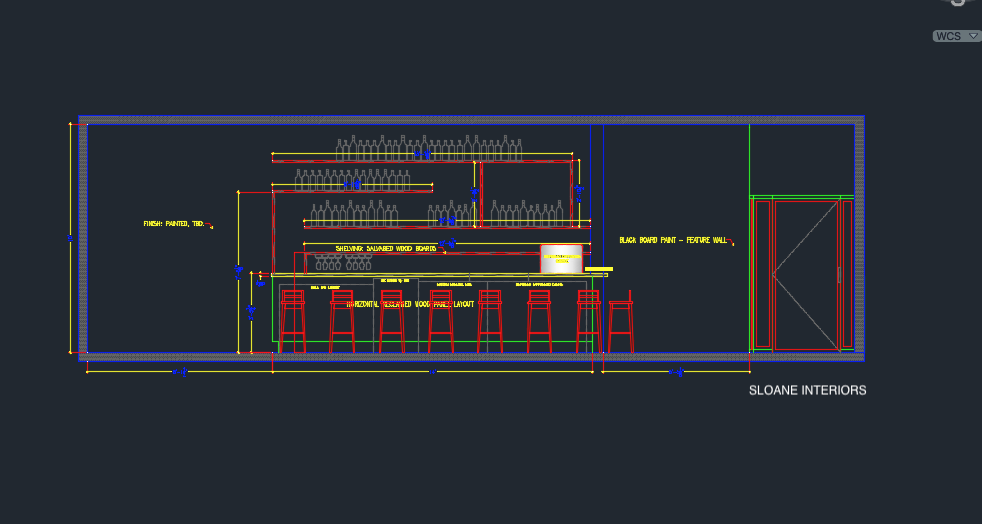Image resolution: width=982 pixels, height=524 pixels.
Task: Select the "SHELVING: SALVAGED WOOD BOARDS" label
Action: (x=385, y=248)
